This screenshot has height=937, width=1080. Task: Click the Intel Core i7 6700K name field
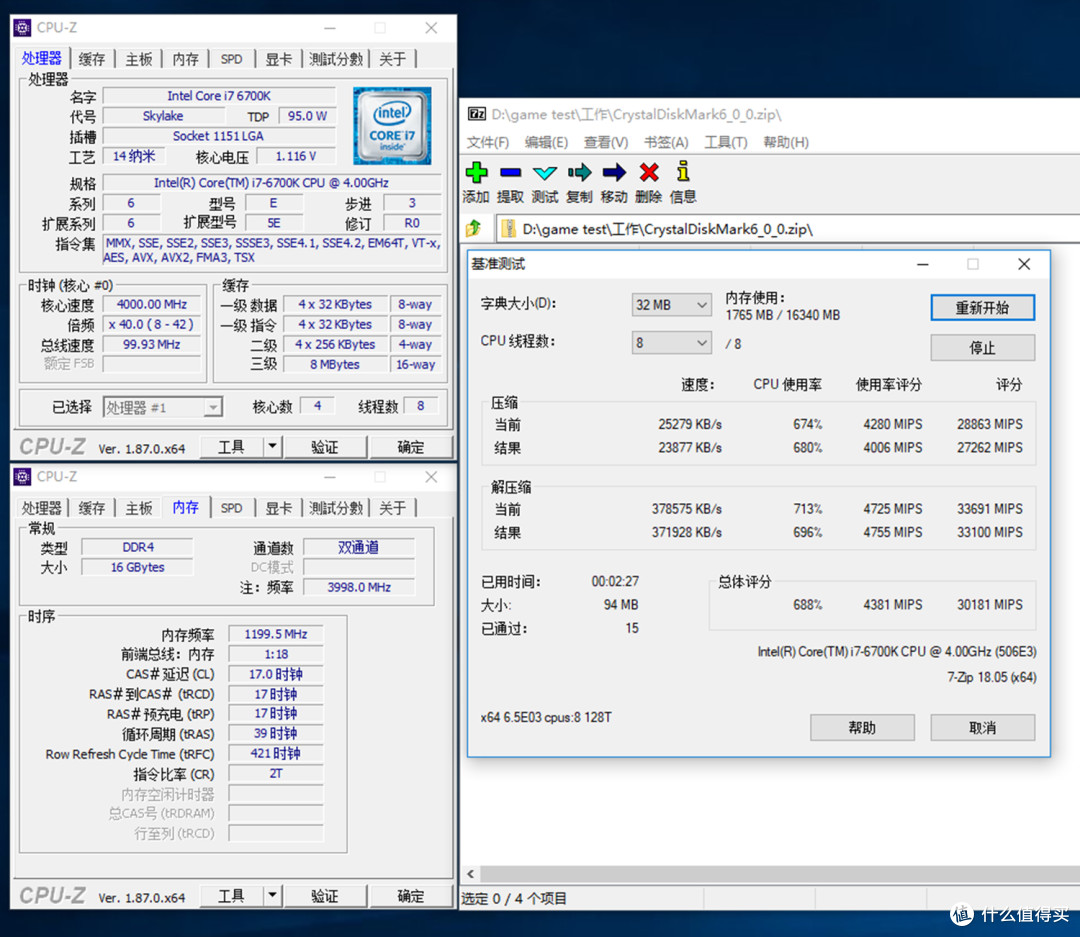coord(219,96)
